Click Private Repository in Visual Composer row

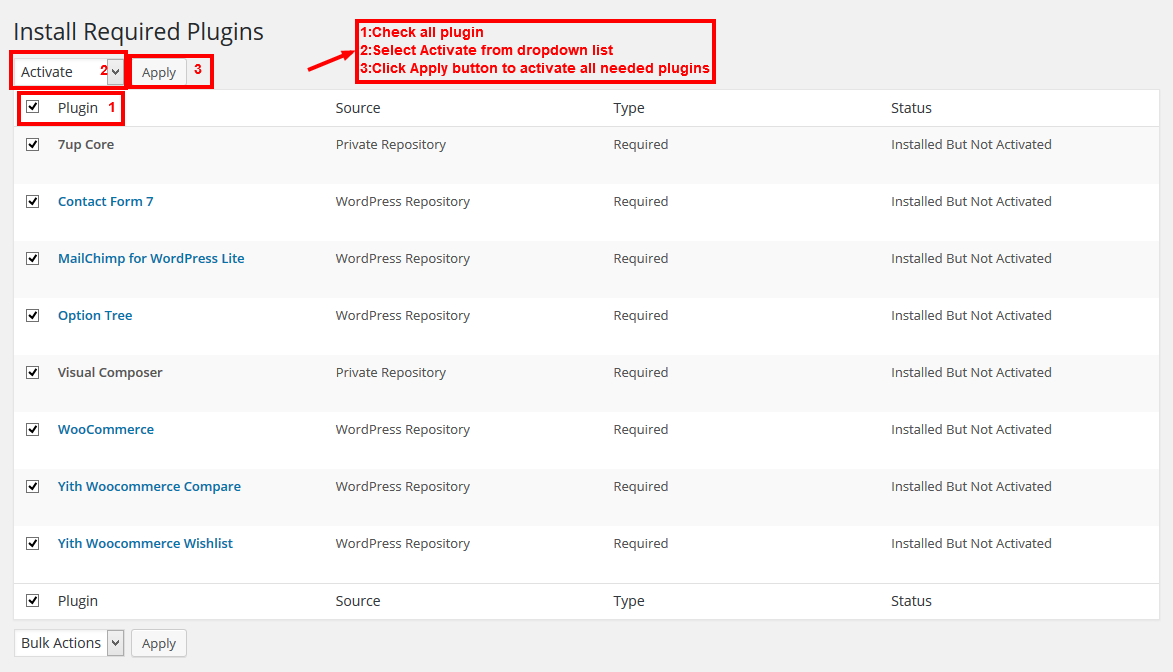[391, 372]
